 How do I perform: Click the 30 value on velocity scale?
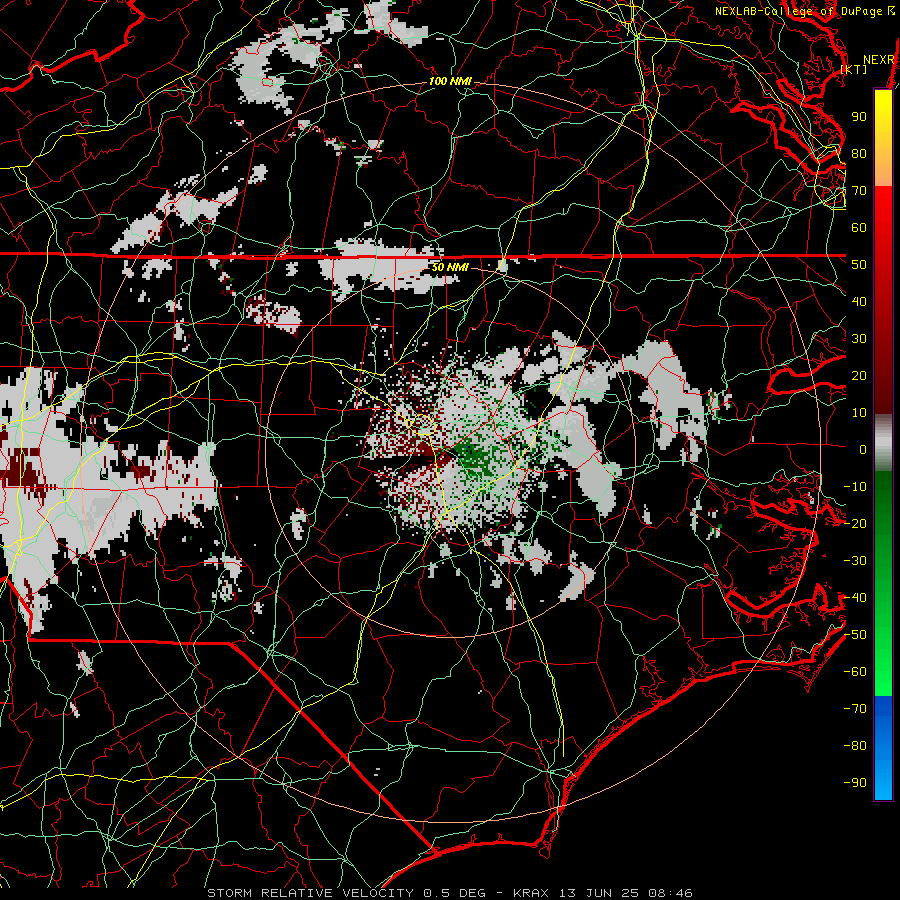(x=859, y=339)
